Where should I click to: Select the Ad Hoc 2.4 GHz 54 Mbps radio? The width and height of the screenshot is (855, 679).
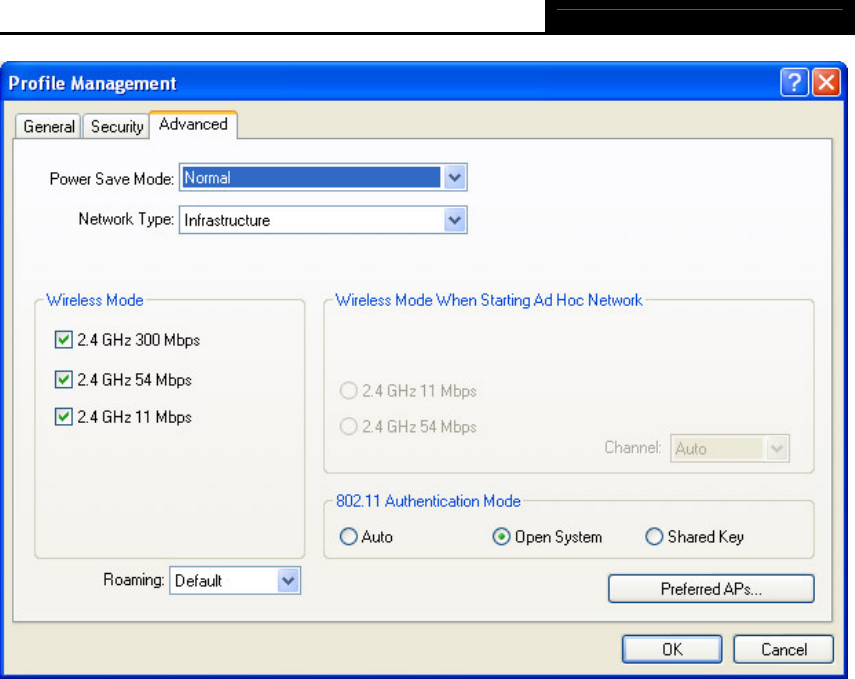tap(348, 426)
